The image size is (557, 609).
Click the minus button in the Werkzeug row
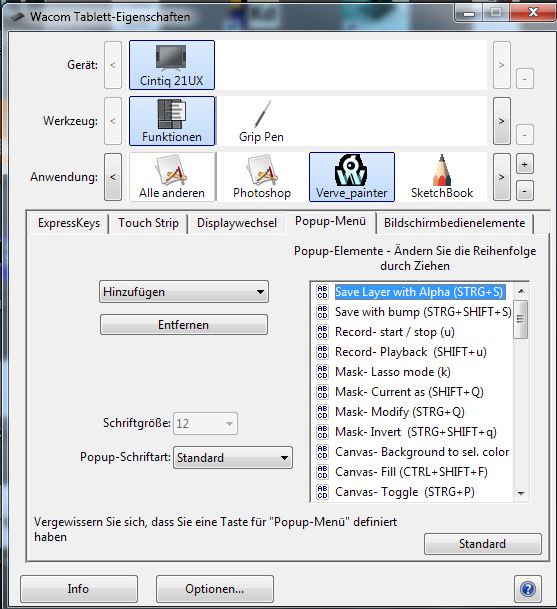(524, 135)
